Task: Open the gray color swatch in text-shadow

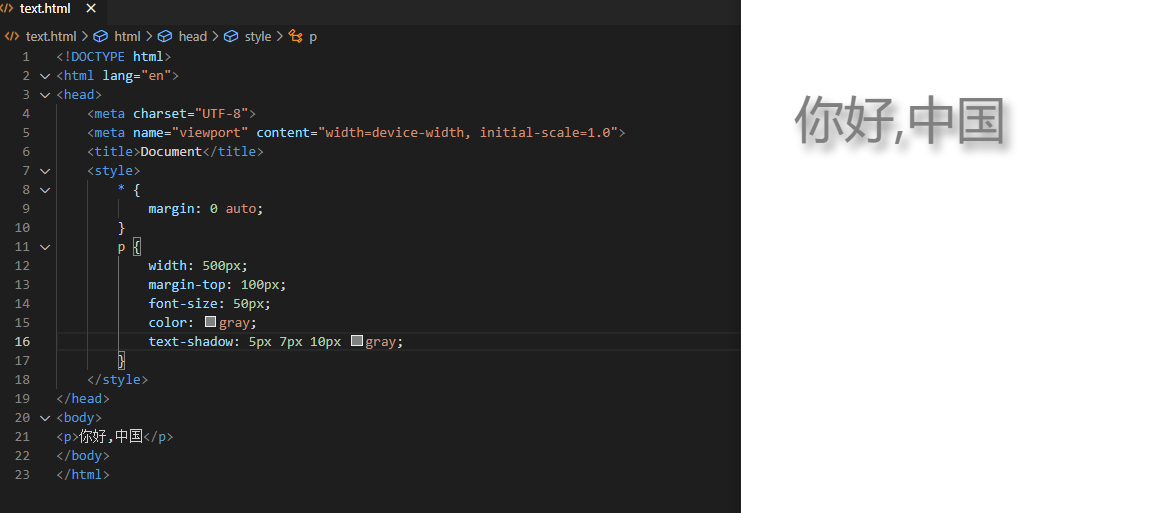Action: (356, 342)
